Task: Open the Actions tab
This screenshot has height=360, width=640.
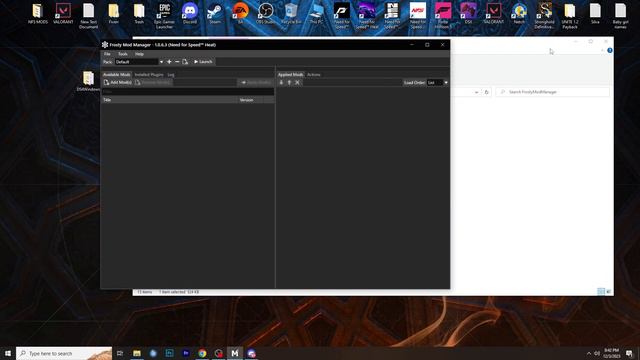Action: click(x=313, y=75)
